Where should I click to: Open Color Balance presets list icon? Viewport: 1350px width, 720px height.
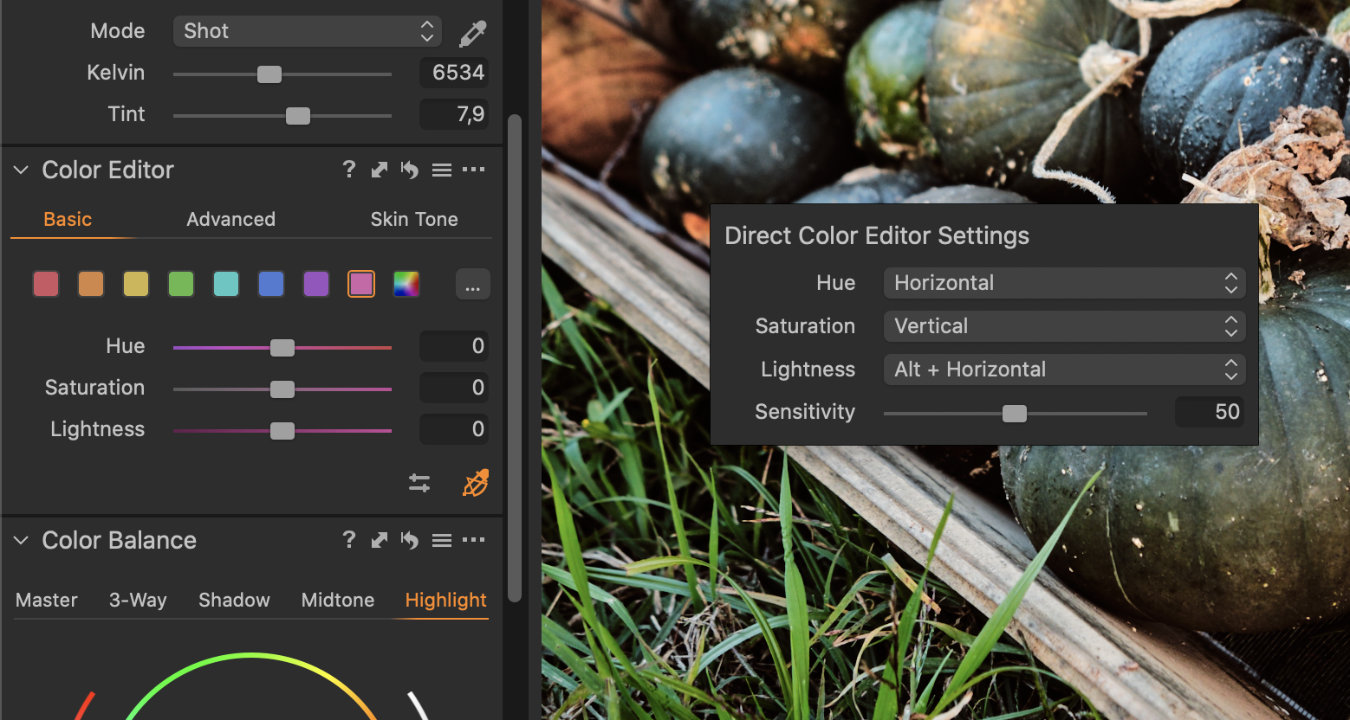[x=442, y=541]
